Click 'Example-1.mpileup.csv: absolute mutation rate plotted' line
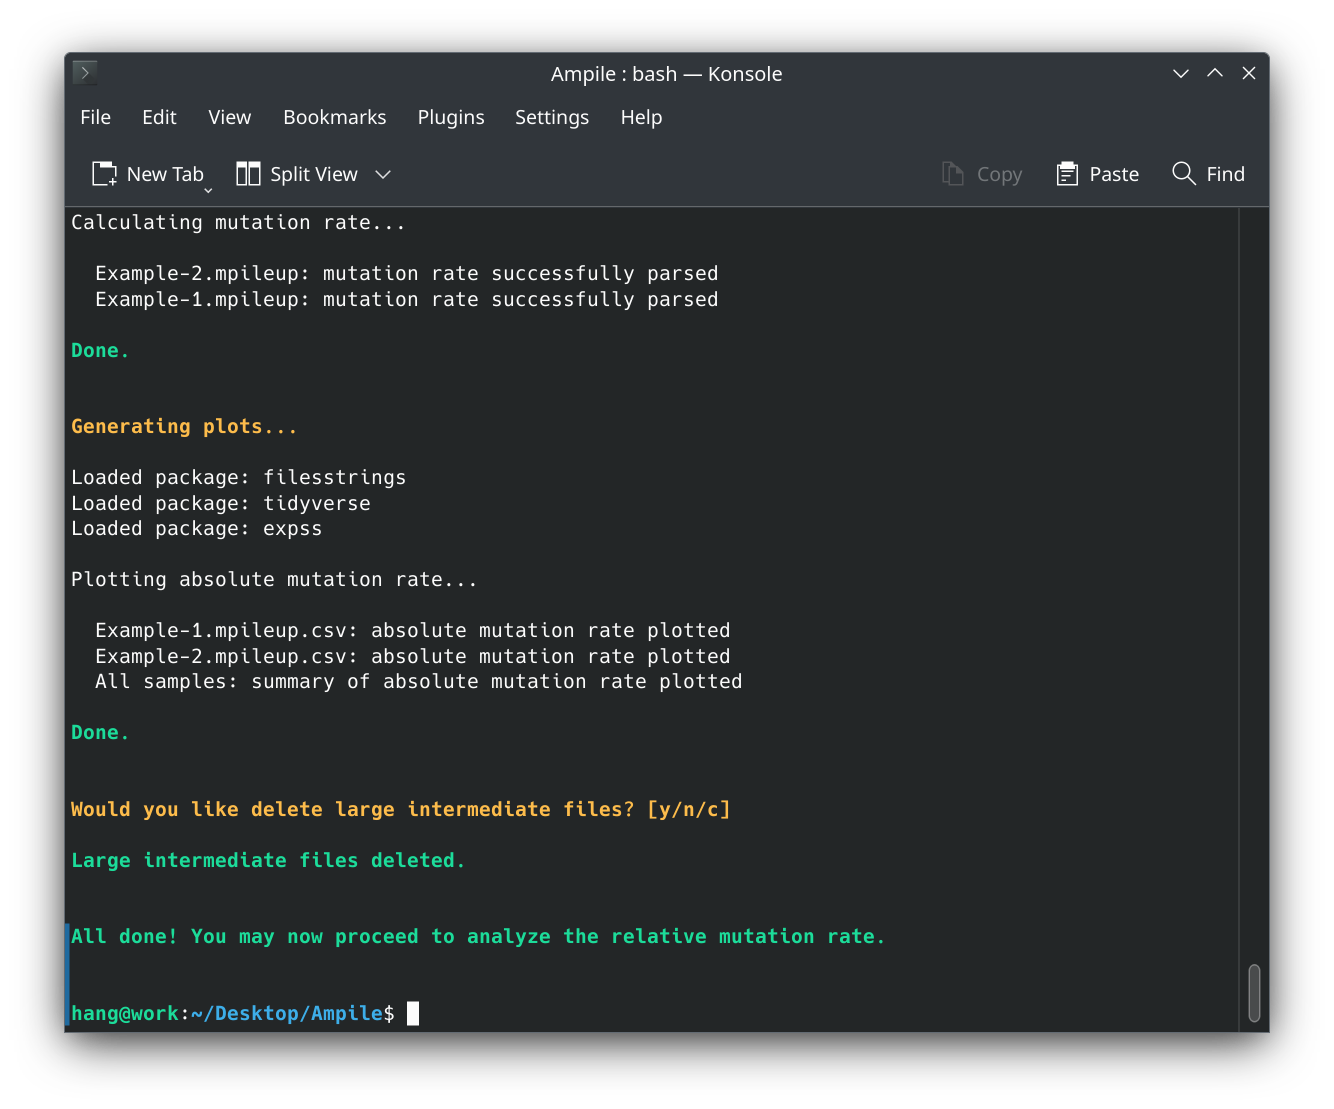 point(412,630)
